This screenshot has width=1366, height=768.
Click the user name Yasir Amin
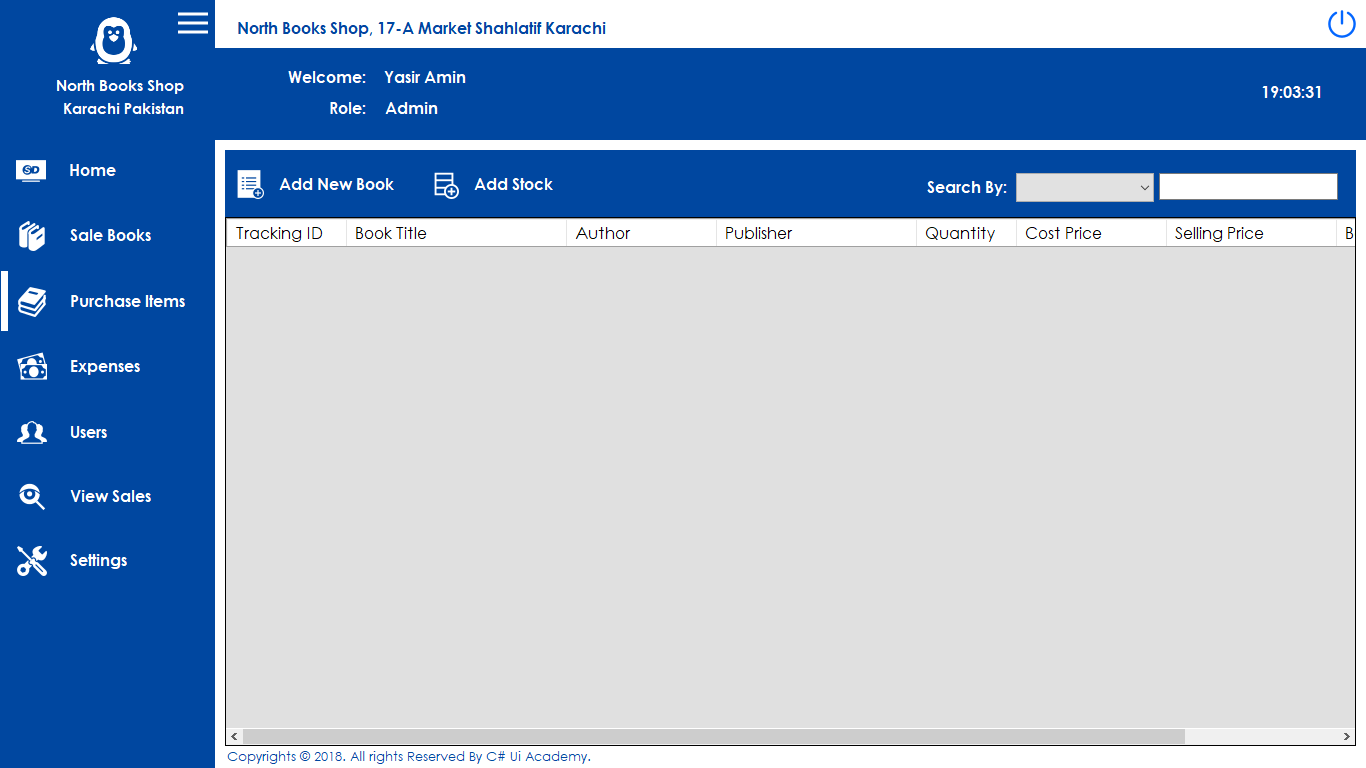click(x=425, y=77)
